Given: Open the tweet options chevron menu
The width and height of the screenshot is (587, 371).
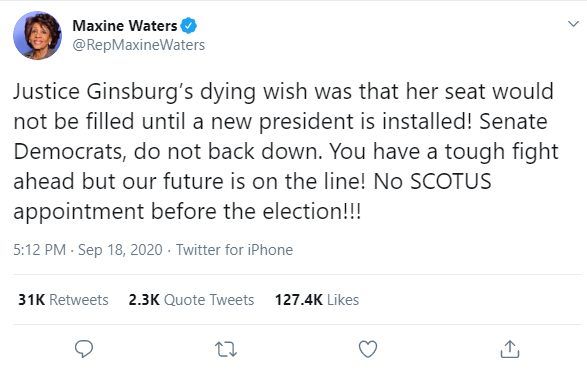Looking at the screenshot, I should [x=573, y=24].
